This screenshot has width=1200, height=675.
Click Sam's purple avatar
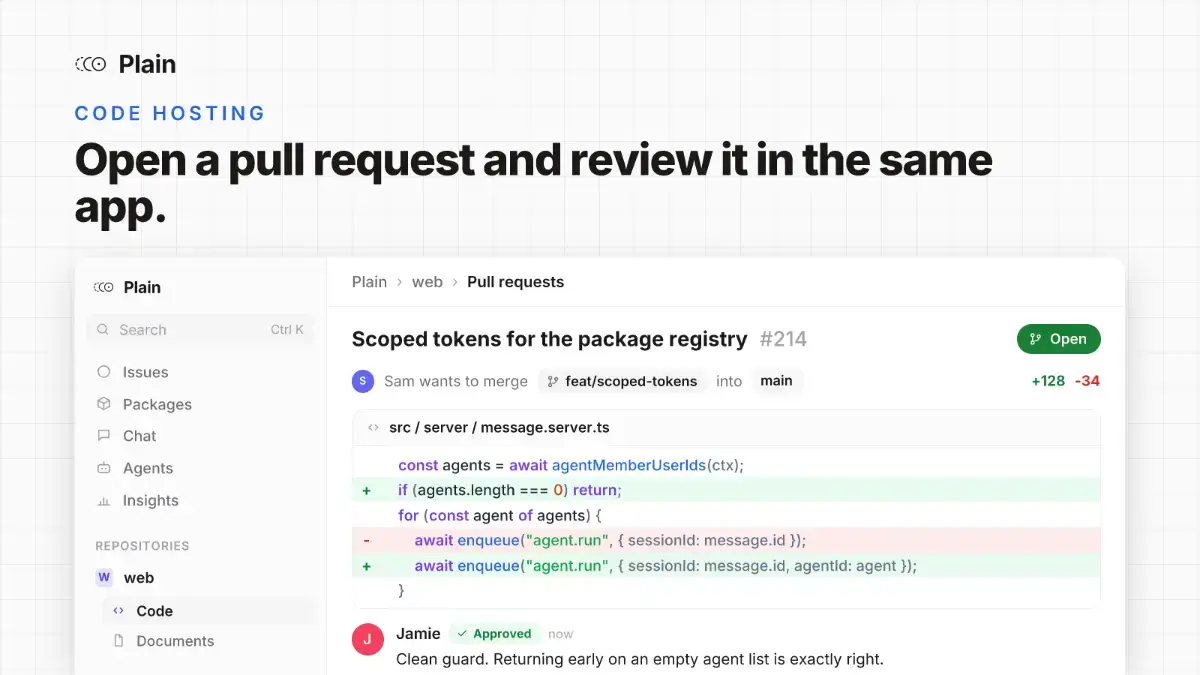pos(362,381)
